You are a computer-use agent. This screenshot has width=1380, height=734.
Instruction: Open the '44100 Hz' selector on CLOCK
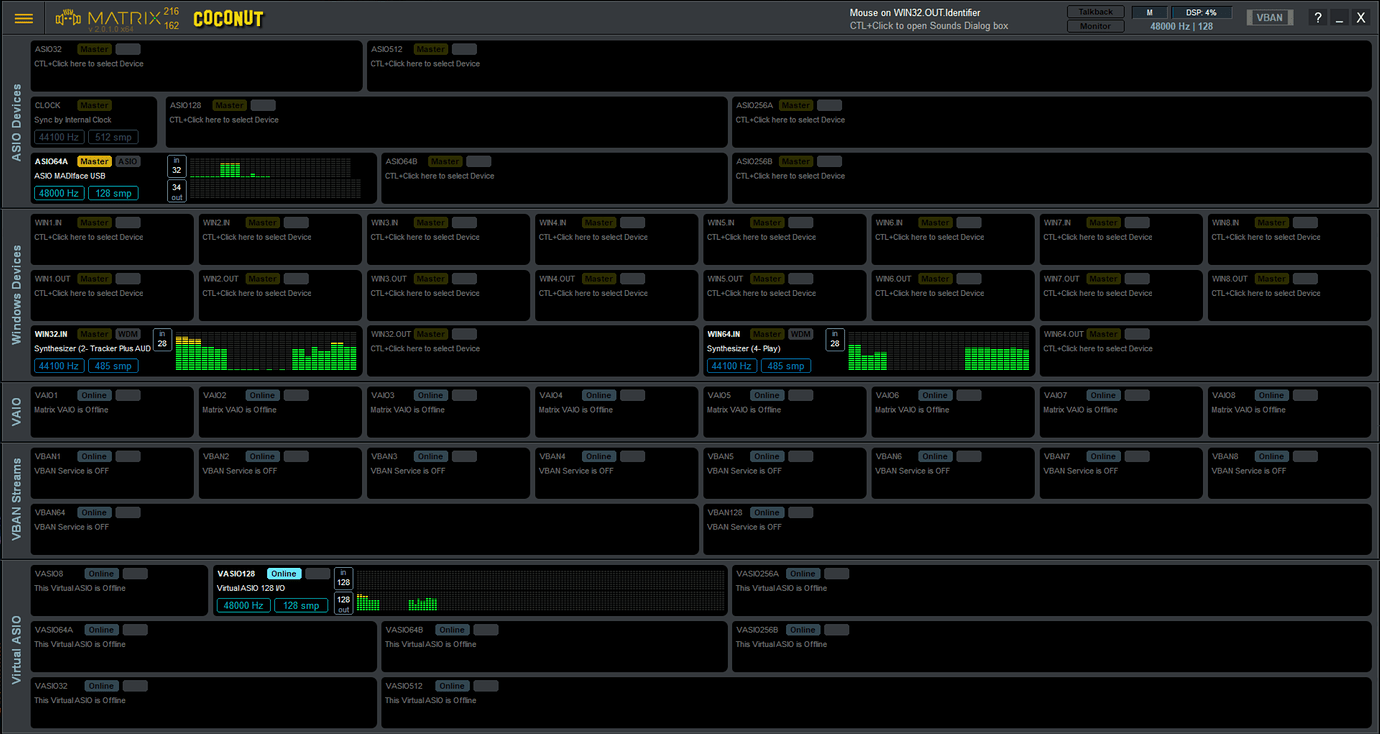58,136
